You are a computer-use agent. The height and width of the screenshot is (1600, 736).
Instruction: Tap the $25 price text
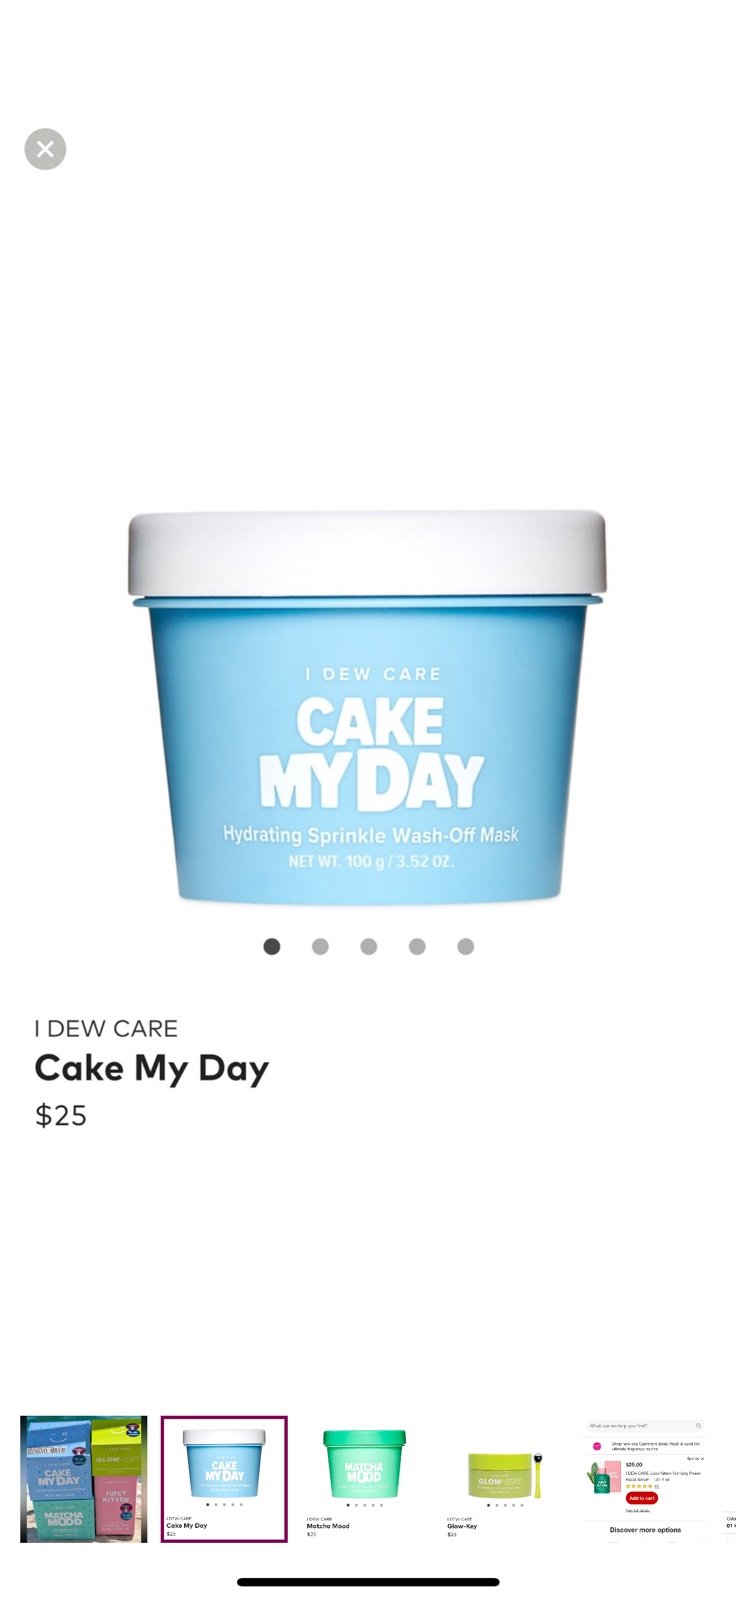point(61,1115)
